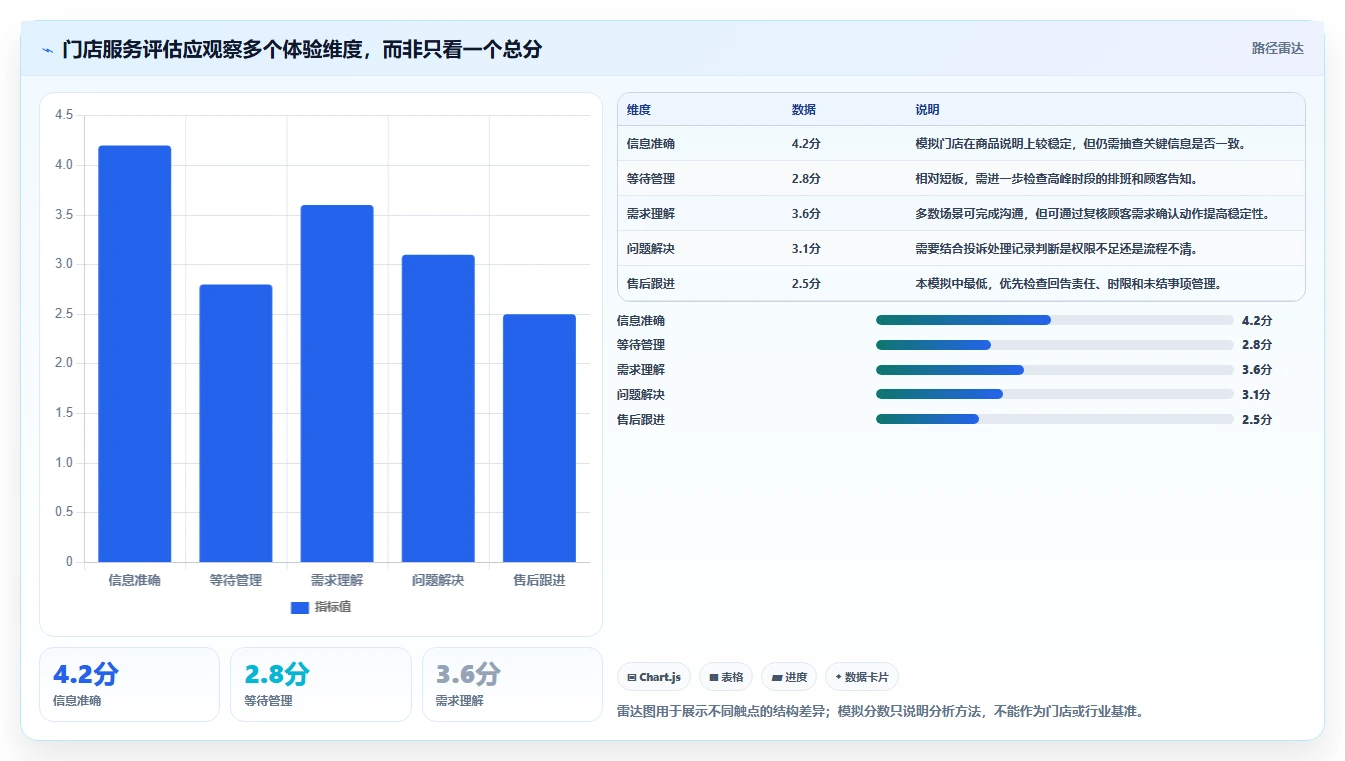
Task: Click the 2.8分 cell in the table
Action: 806,178
